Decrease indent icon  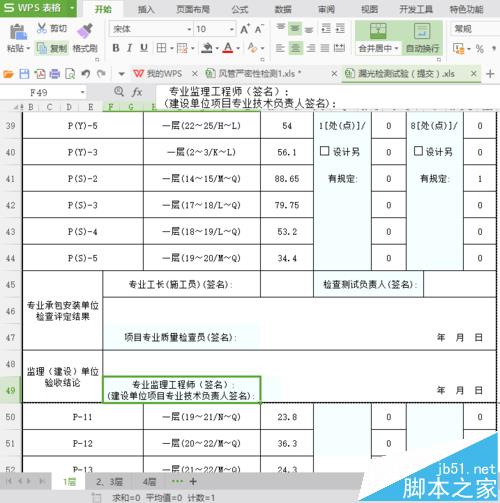pyautogui.click(x=326, y=29)
